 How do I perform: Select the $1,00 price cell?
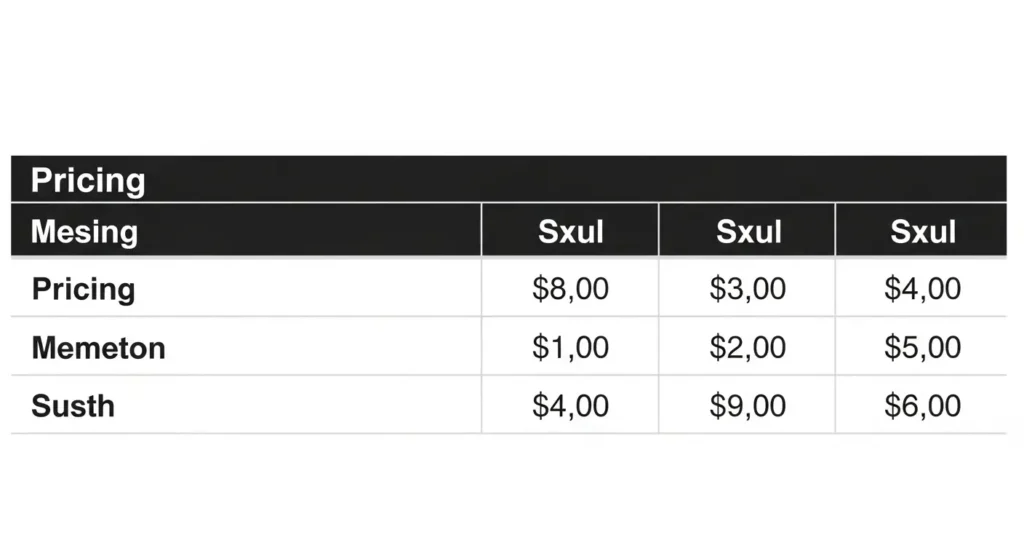pos(571,348)
